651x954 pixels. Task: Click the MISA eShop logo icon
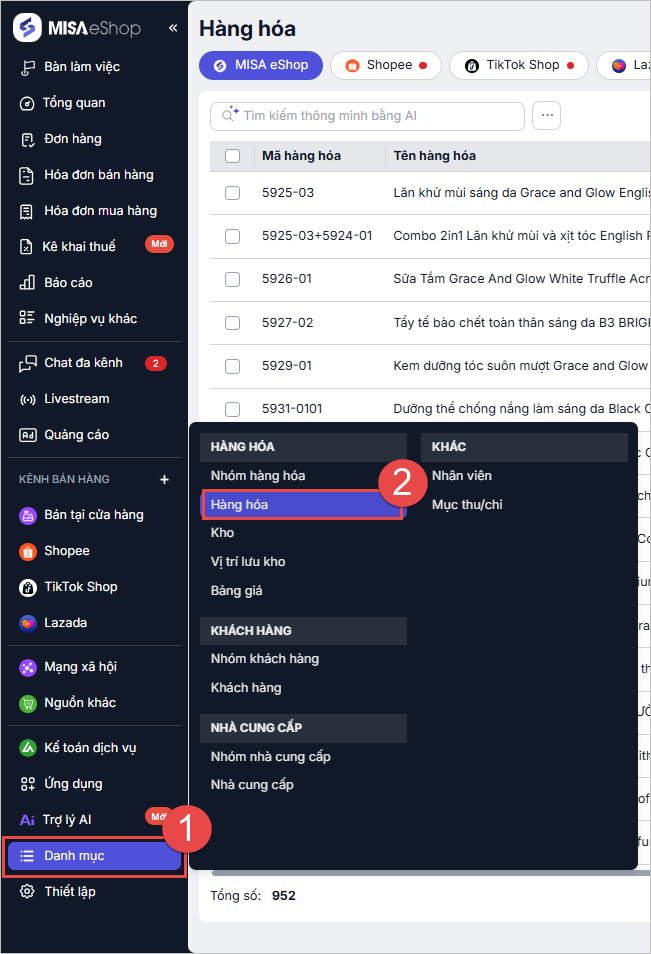pos(27,27)
